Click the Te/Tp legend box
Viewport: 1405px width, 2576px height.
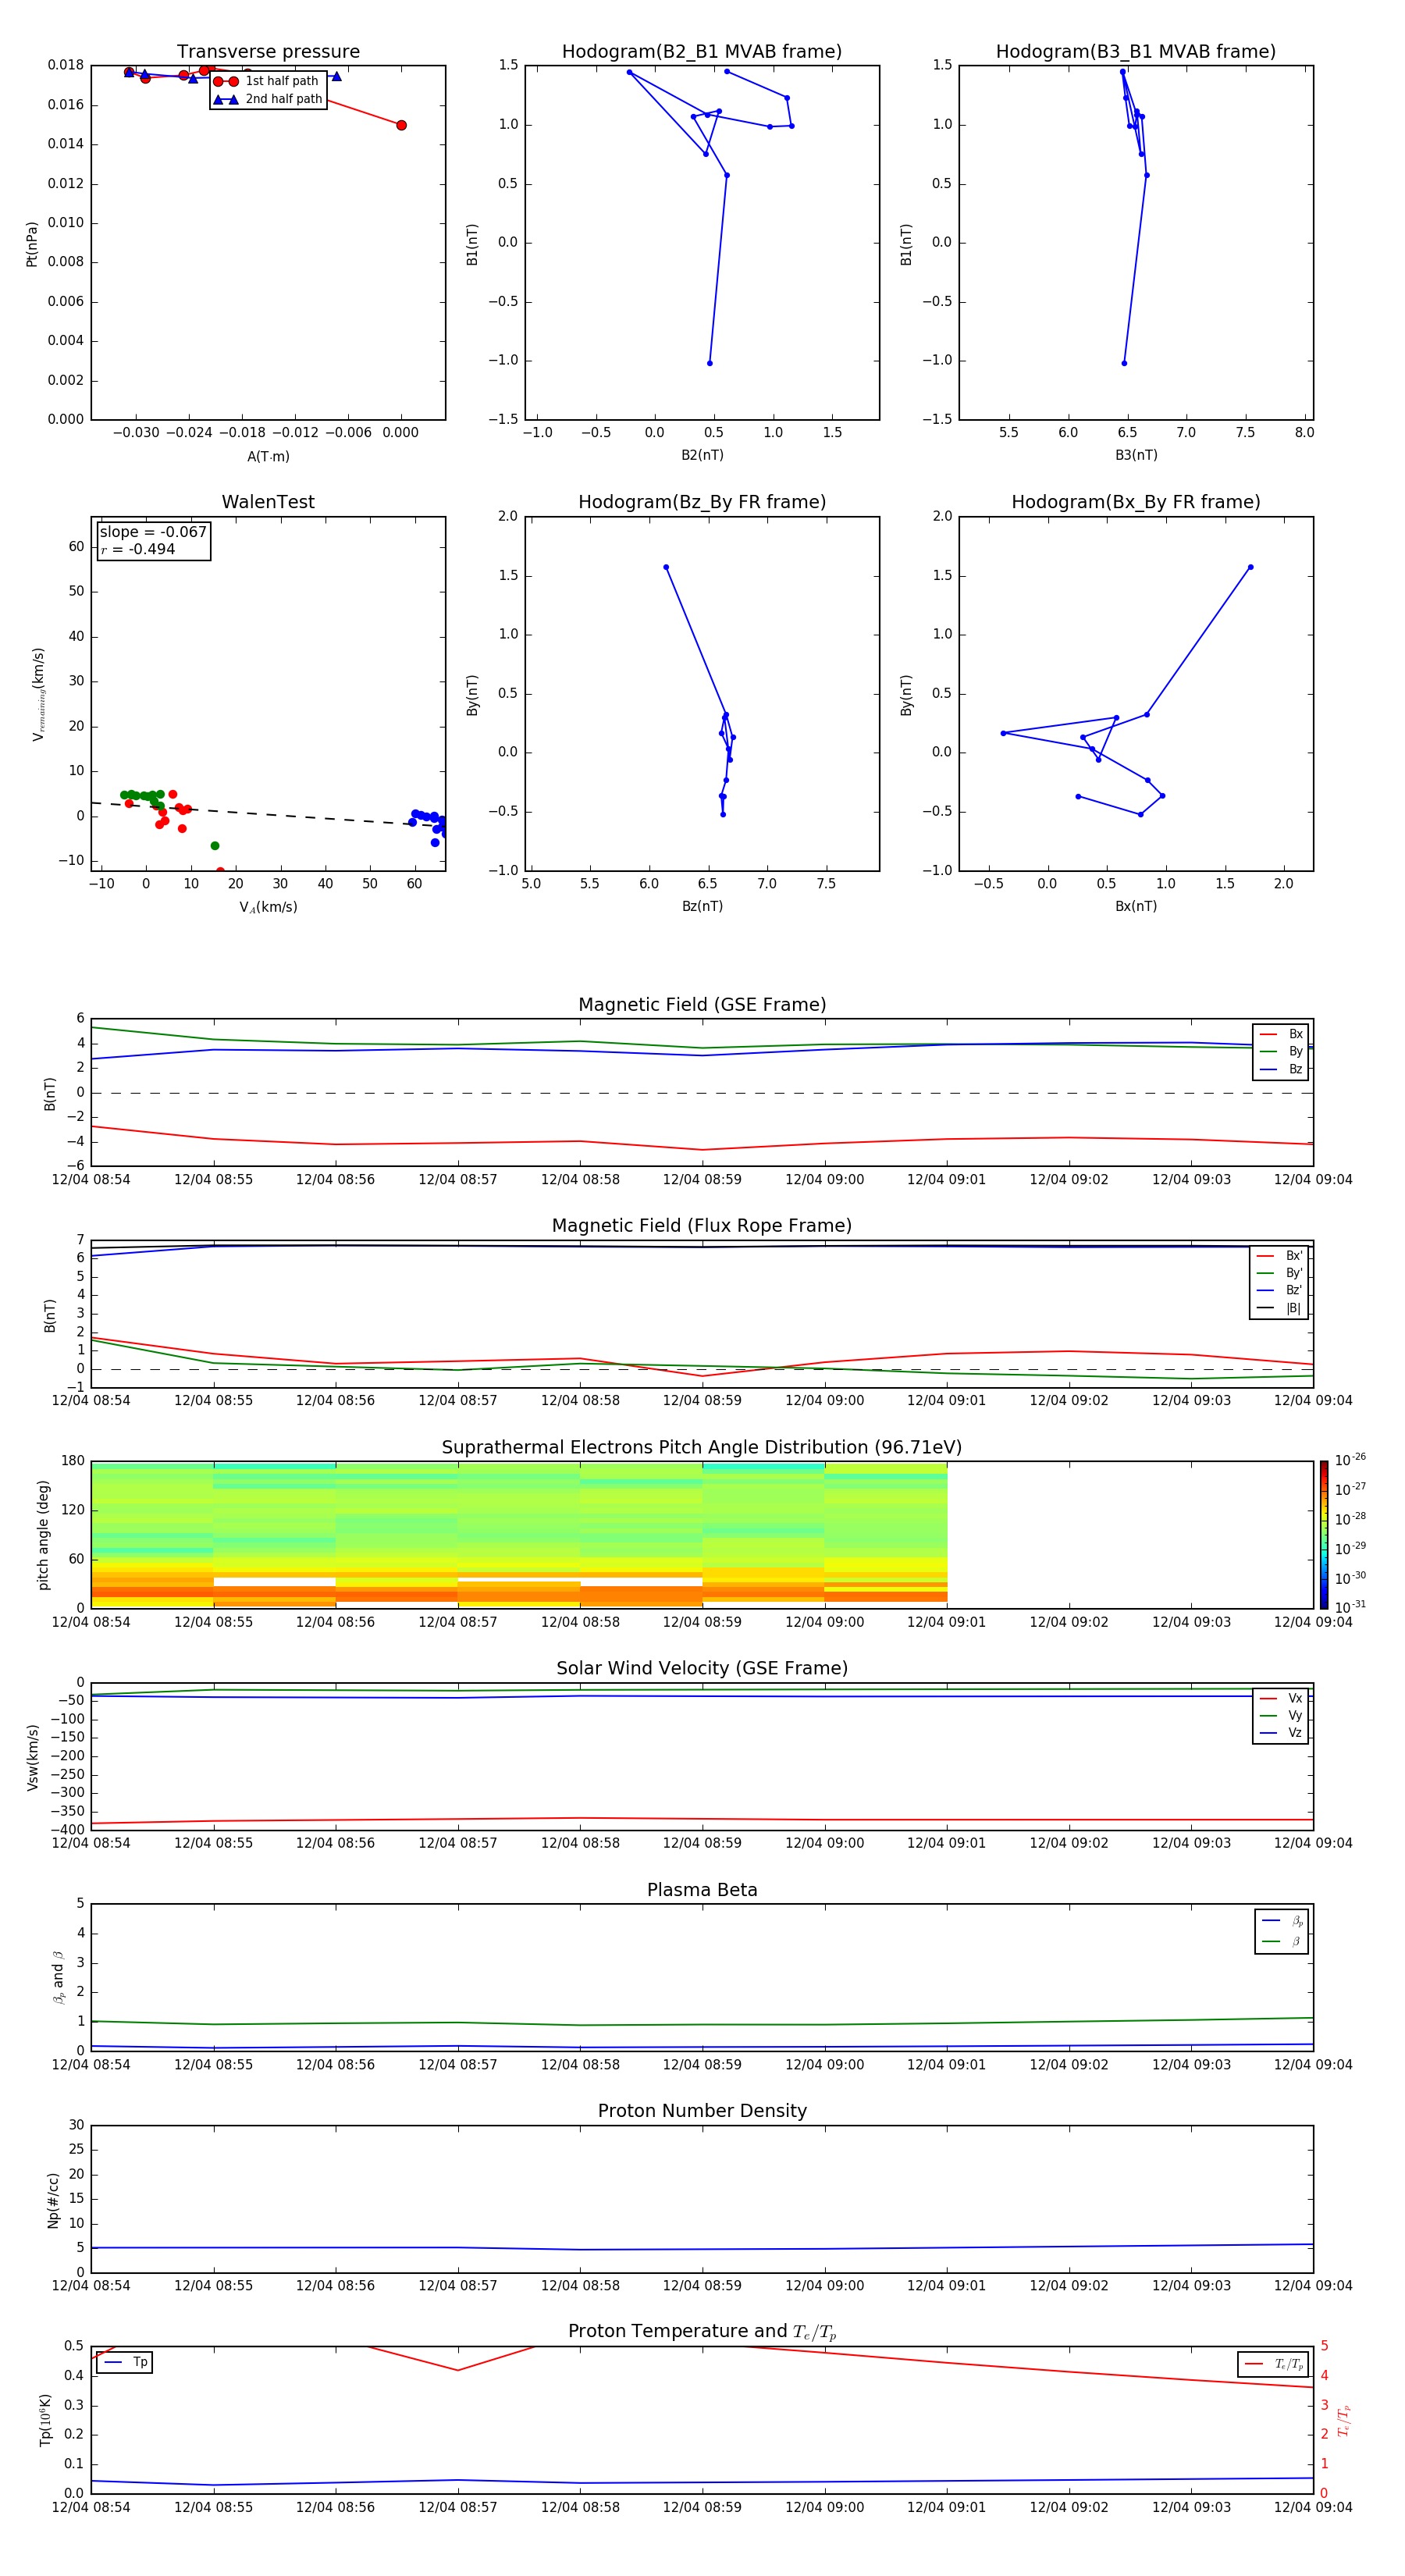1273,2364
